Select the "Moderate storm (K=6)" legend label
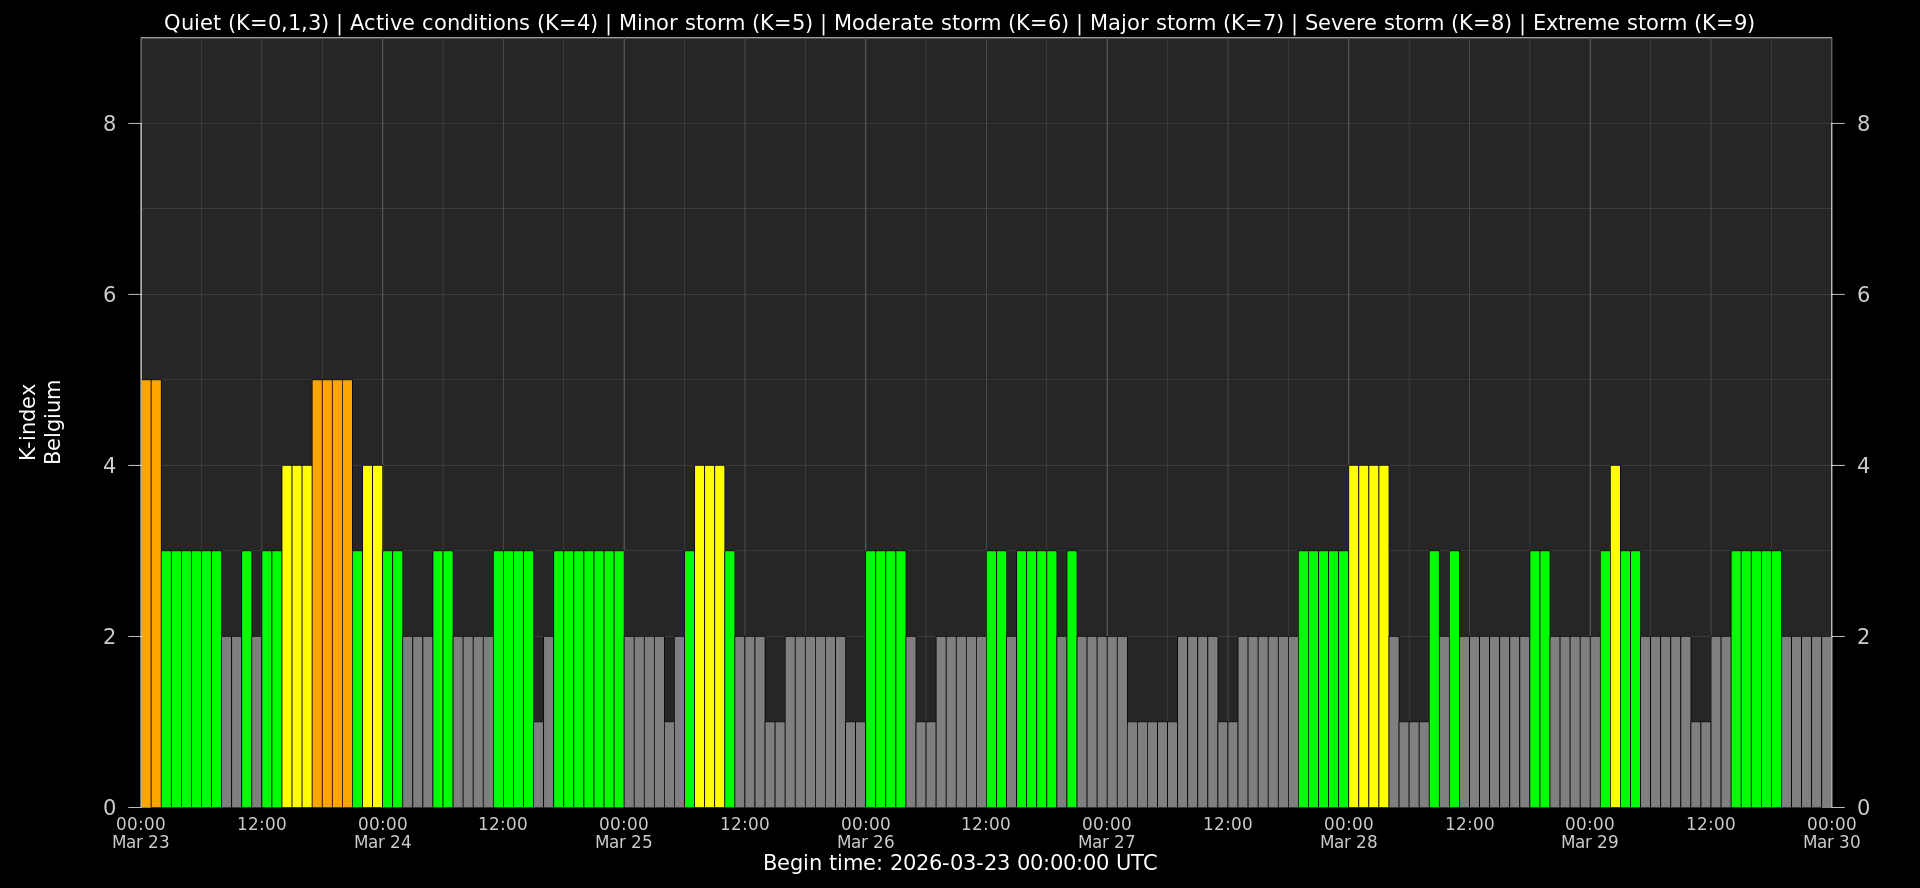 tap(951, 23)
